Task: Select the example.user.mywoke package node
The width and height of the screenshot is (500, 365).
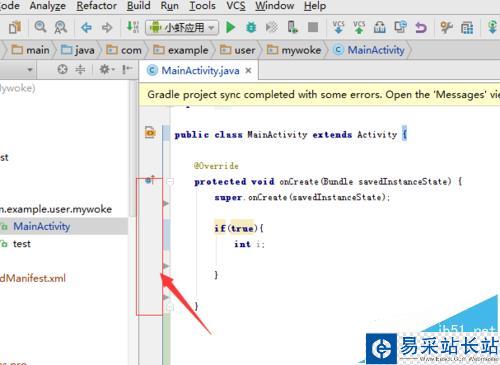Action: click(x=56, y=209)
